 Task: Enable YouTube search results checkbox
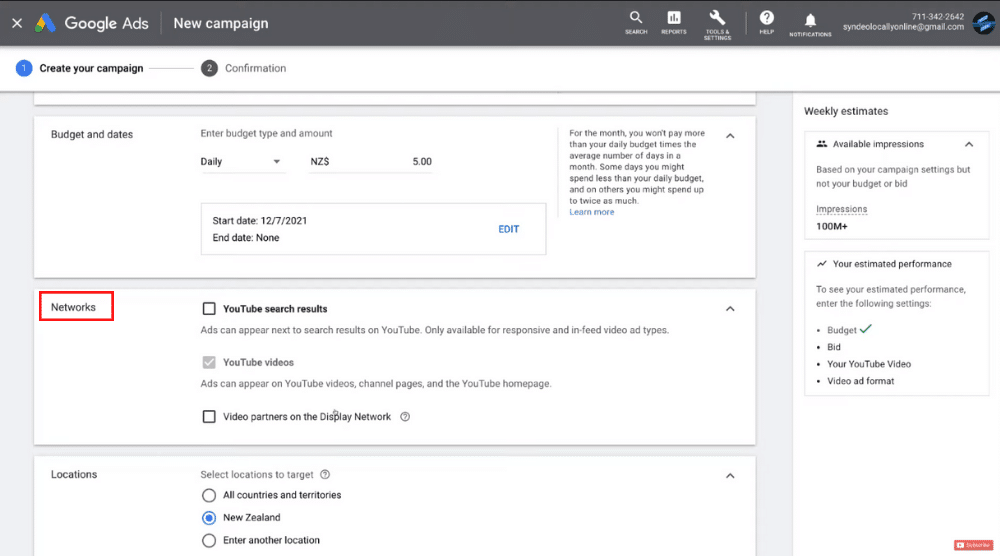tap(209, 309)
